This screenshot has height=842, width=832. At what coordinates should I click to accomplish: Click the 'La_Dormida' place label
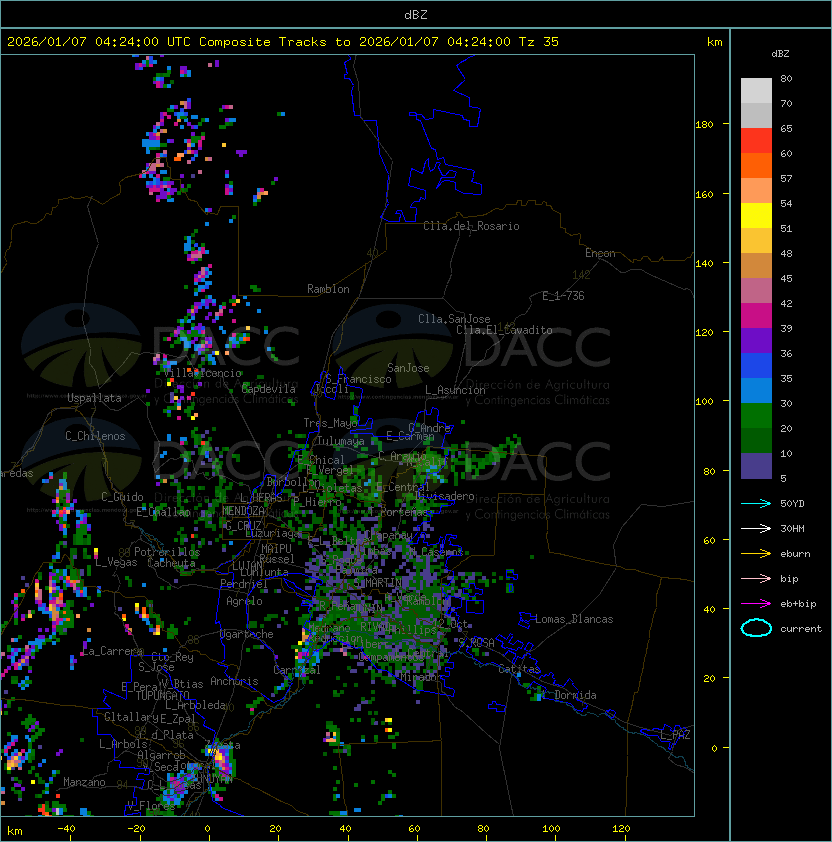point(569,695)
